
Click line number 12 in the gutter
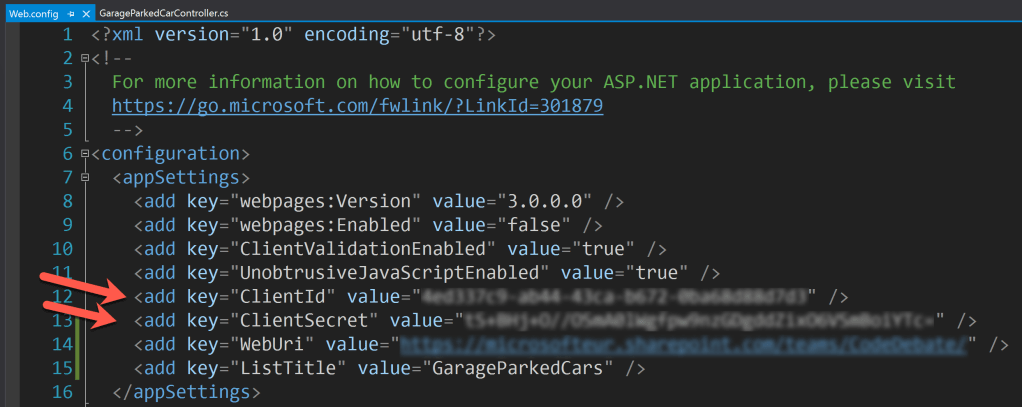click(63, 297)
